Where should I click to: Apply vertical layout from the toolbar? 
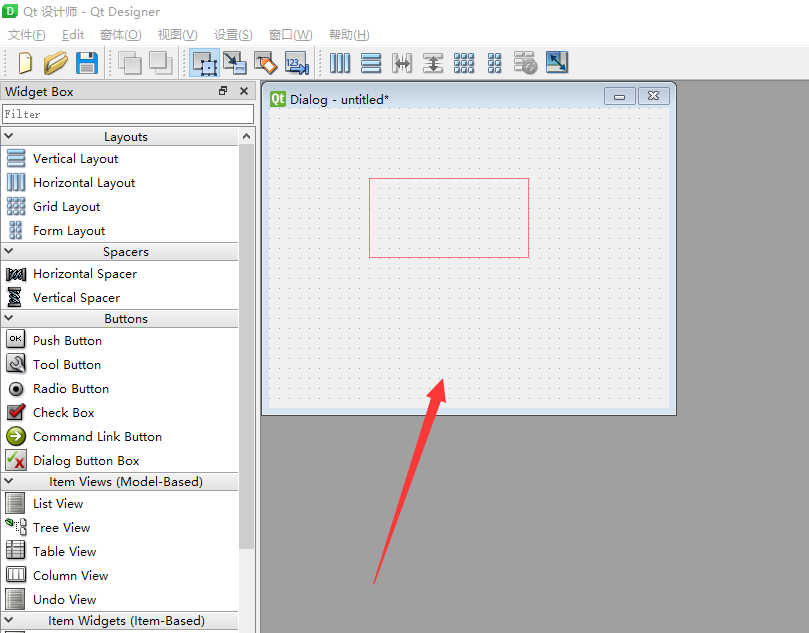(x=371, y=63)
